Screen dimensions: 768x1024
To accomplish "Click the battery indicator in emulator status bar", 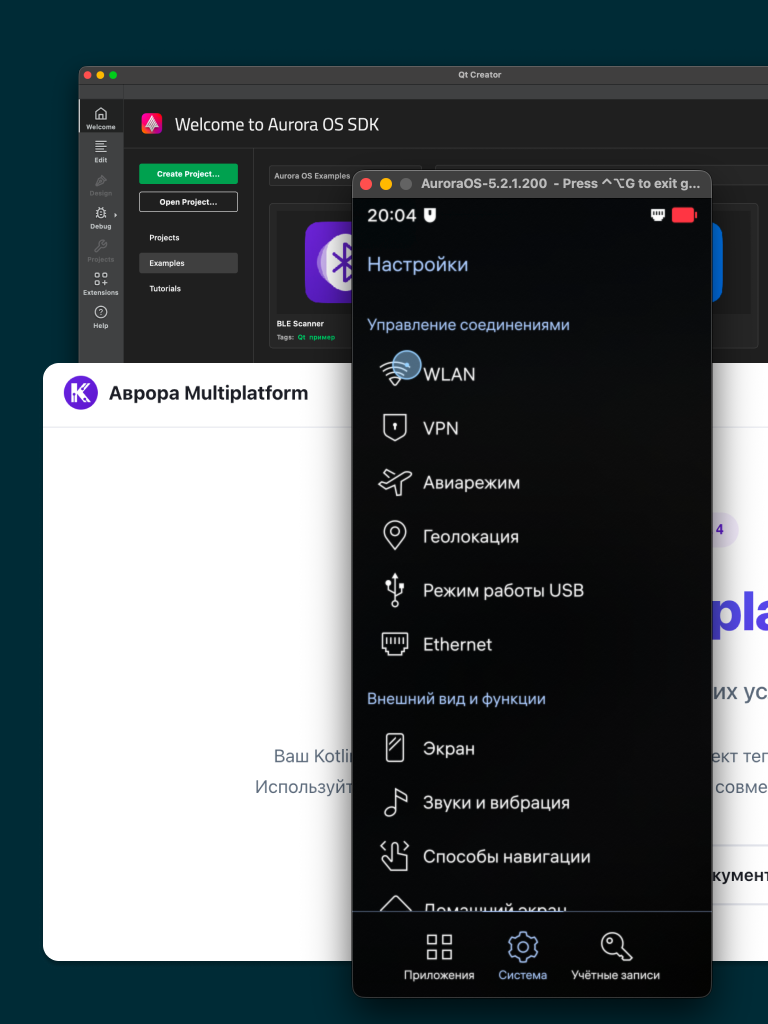I will tap(684, 215).
